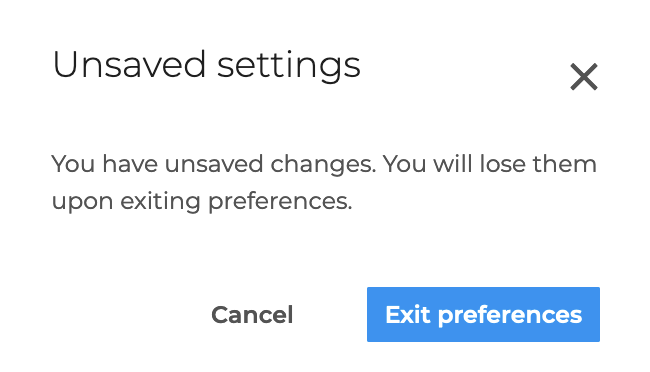The image size is (650, 372).
Task: Click the gray X close icon
Action: (x=584, y=77)
